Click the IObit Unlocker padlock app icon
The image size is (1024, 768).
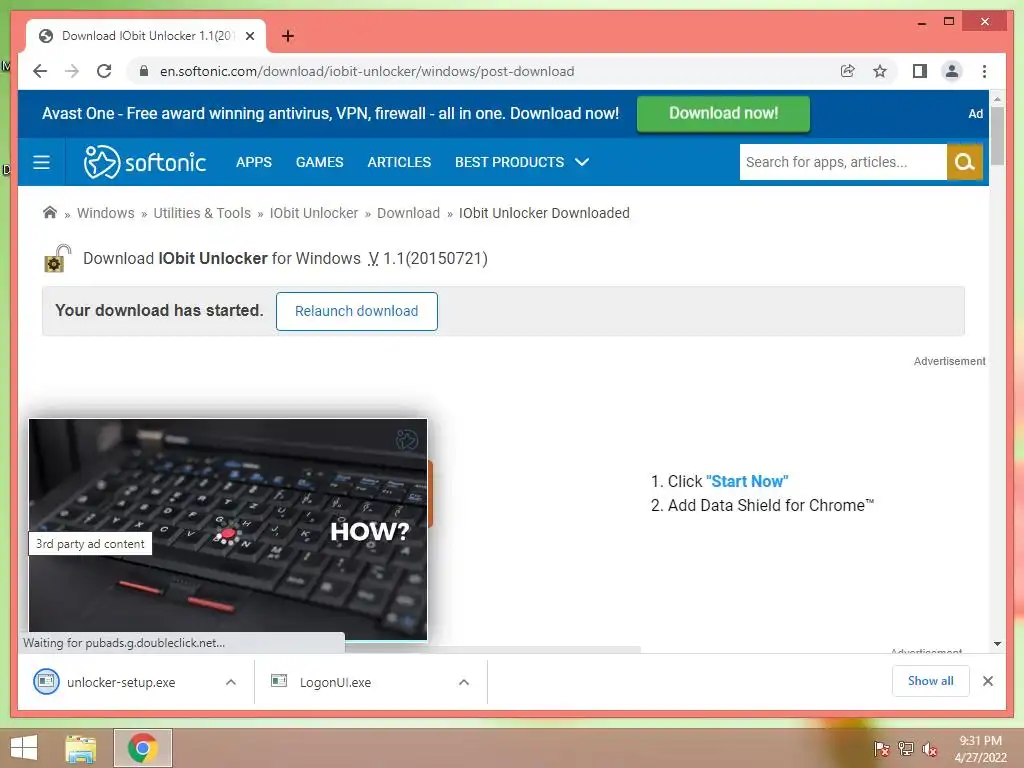[x=57, y=259]
